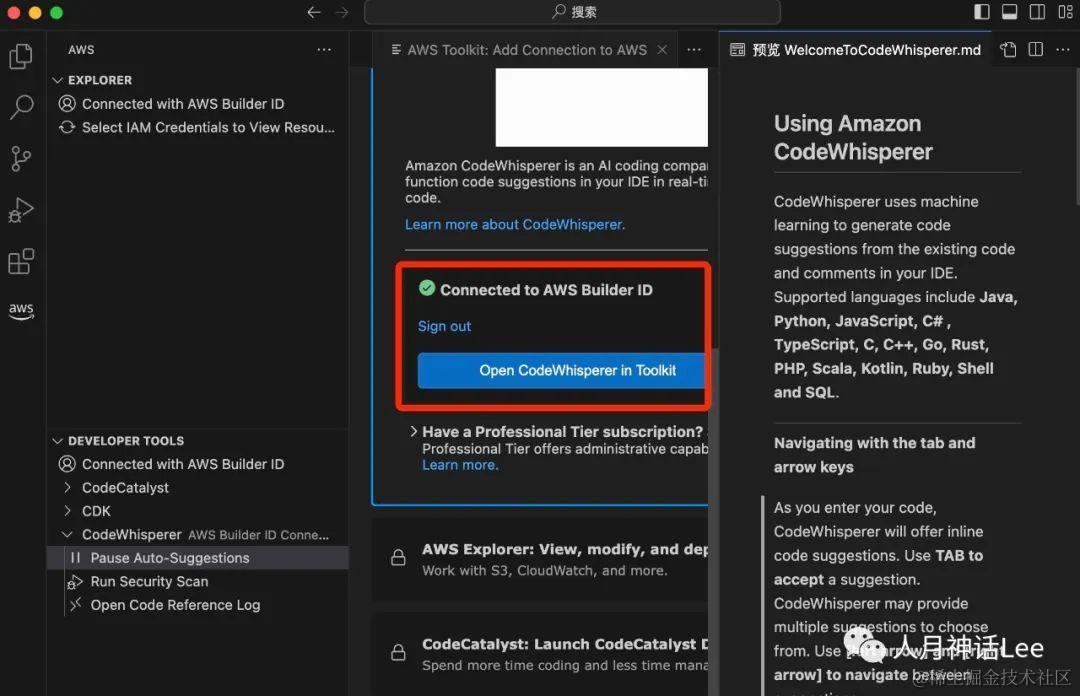
Task: Open AWS panel more actions menu
Action: tap(324, 50)
